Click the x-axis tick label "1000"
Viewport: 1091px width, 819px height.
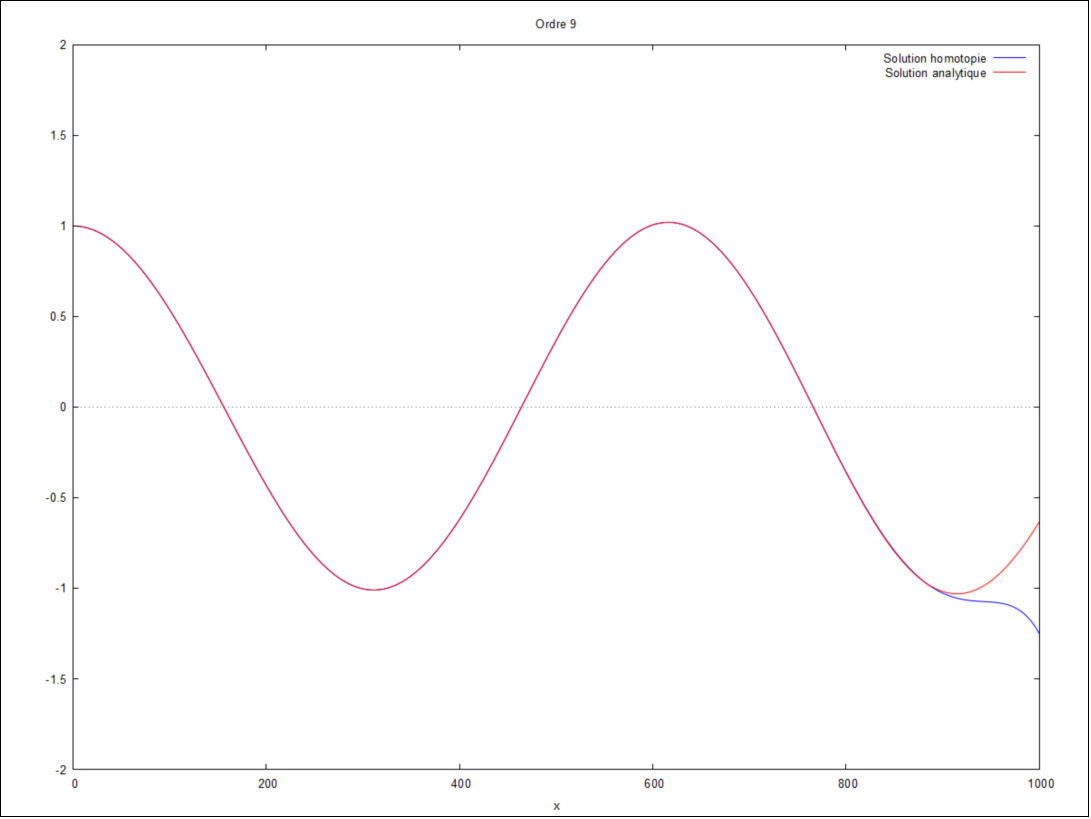[x=1041, y=784]
